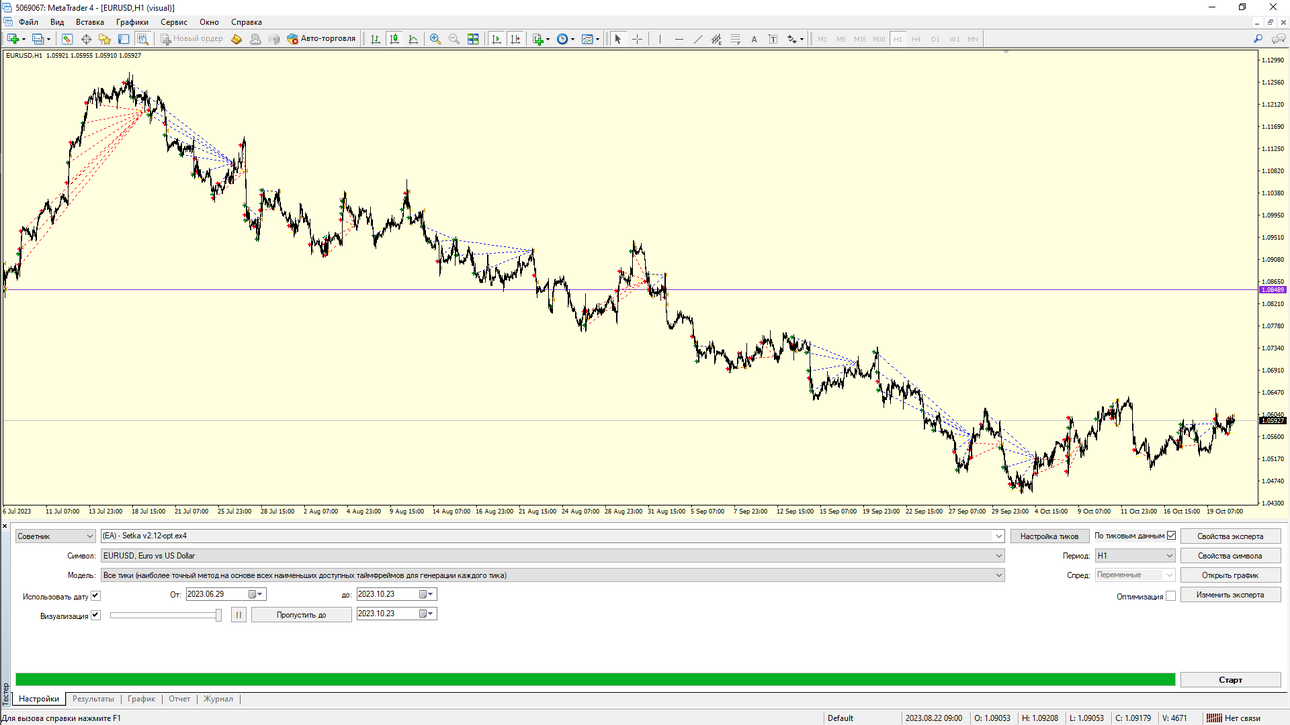
Task: Select the text label 'T' tool
Action: pyautogui.click(x=773, y=39)
